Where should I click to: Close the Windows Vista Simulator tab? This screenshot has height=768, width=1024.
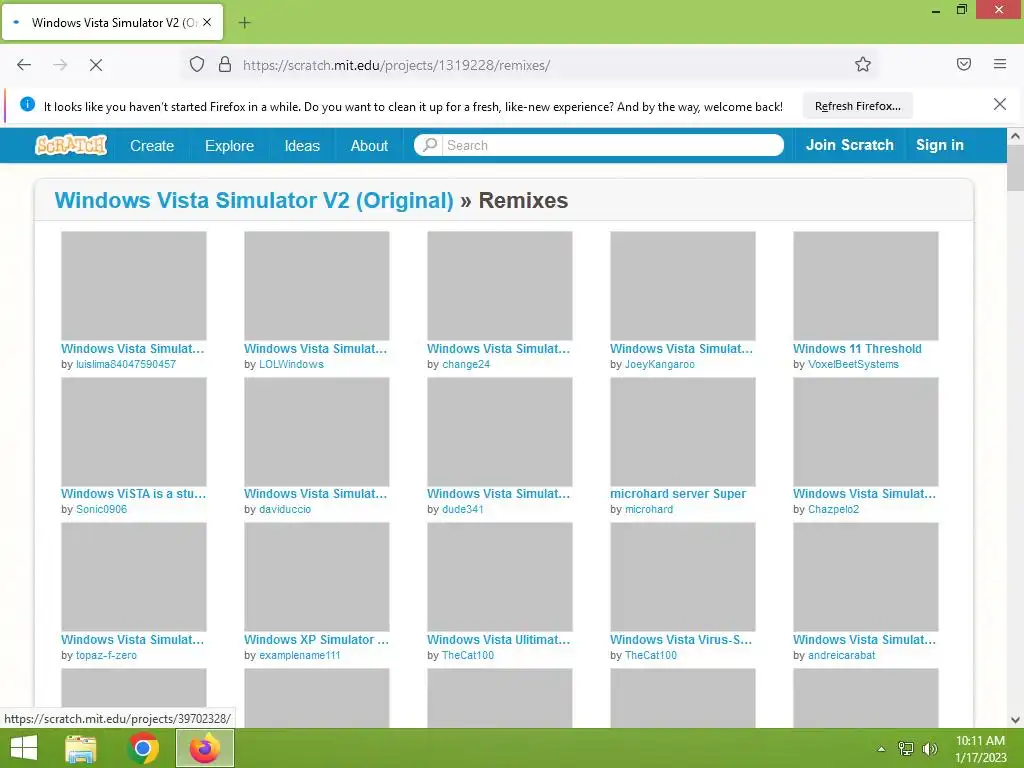coord(207,22)
